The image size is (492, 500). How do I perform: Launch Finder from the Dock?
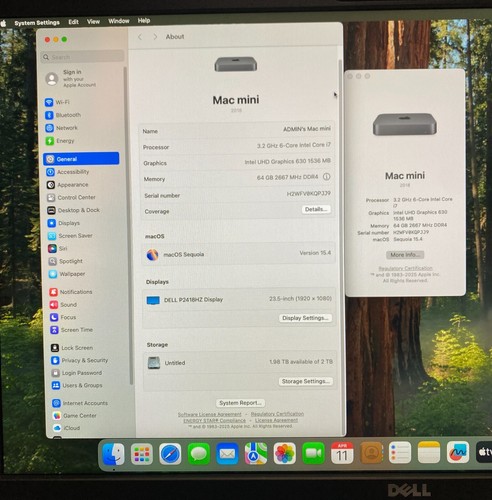click(x=113, y=454)
